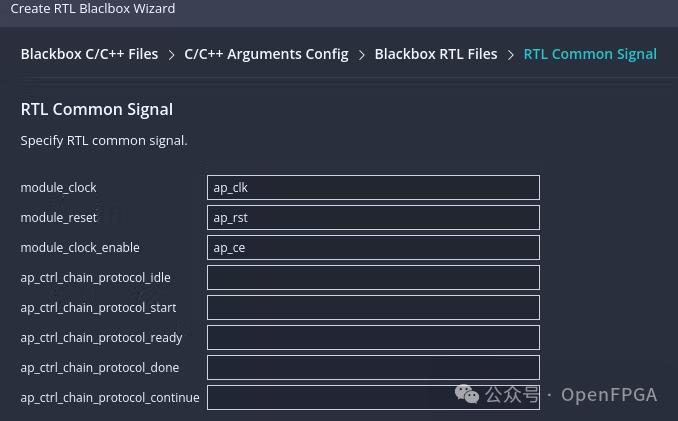
Task: Click the empty ap_ctrl_chain_protocol_continue input box
Action: tap(373, 398)
